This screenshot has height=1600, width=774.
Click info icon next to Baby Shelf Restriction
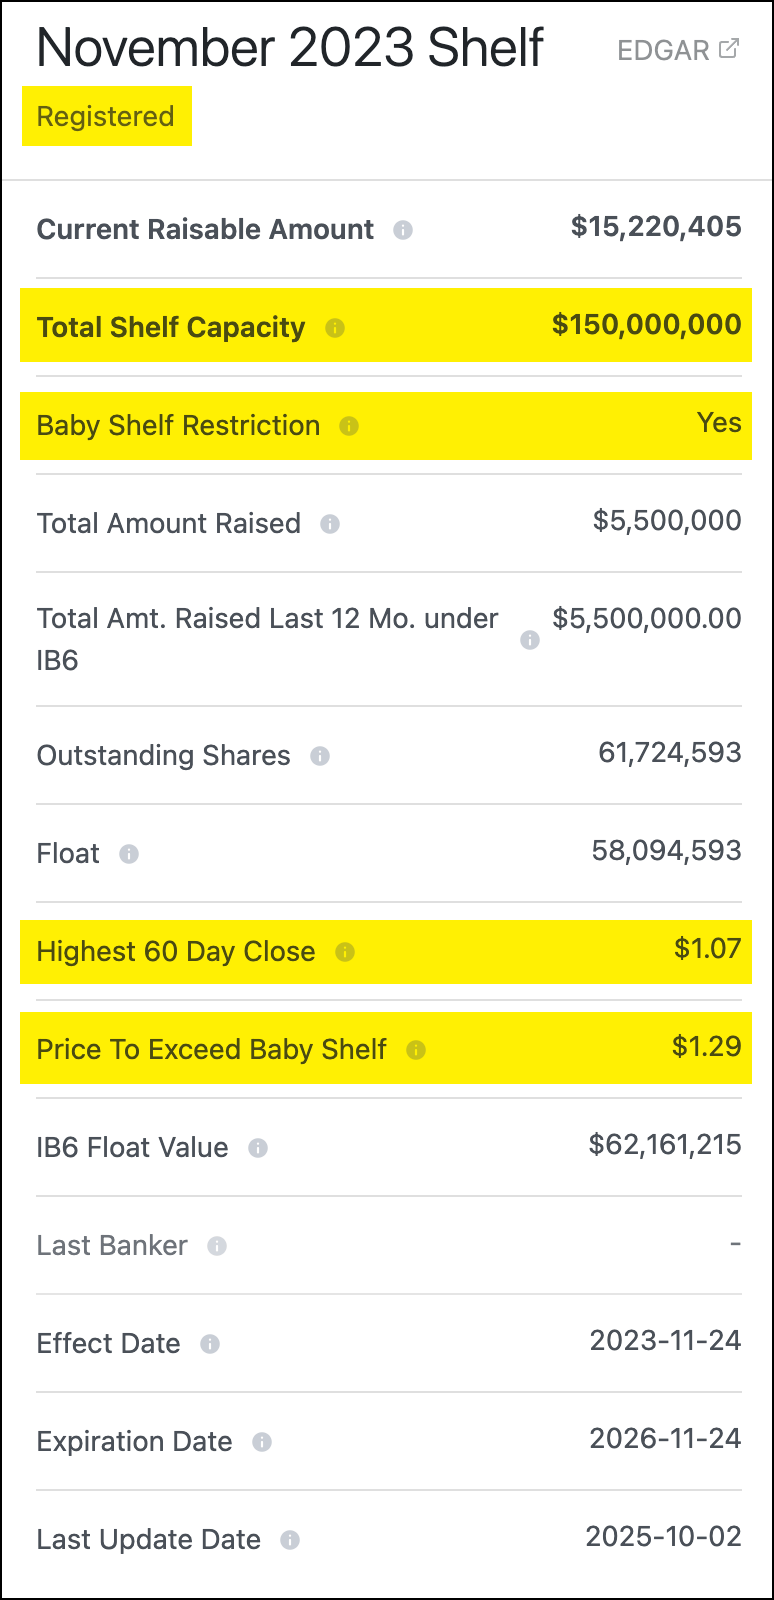[349, 426]
